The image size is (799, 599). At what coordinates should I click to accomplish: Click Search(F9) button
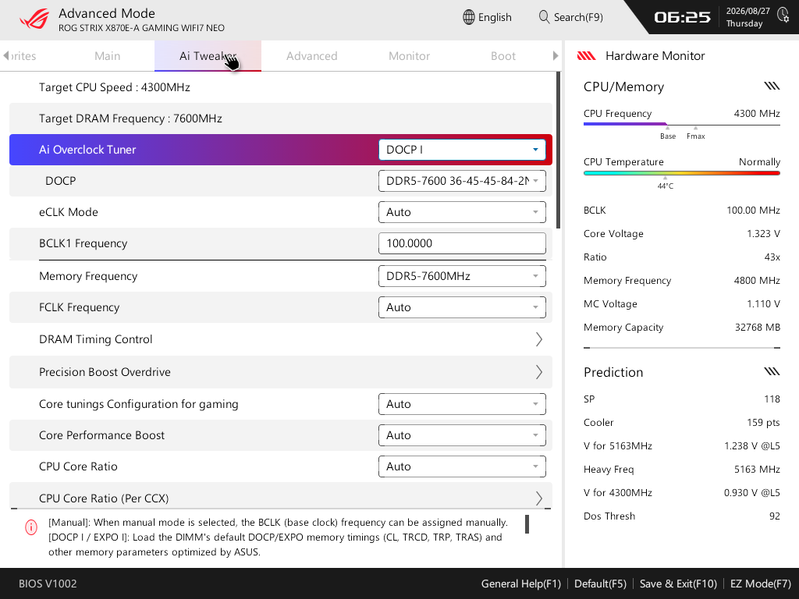[571, 17]
